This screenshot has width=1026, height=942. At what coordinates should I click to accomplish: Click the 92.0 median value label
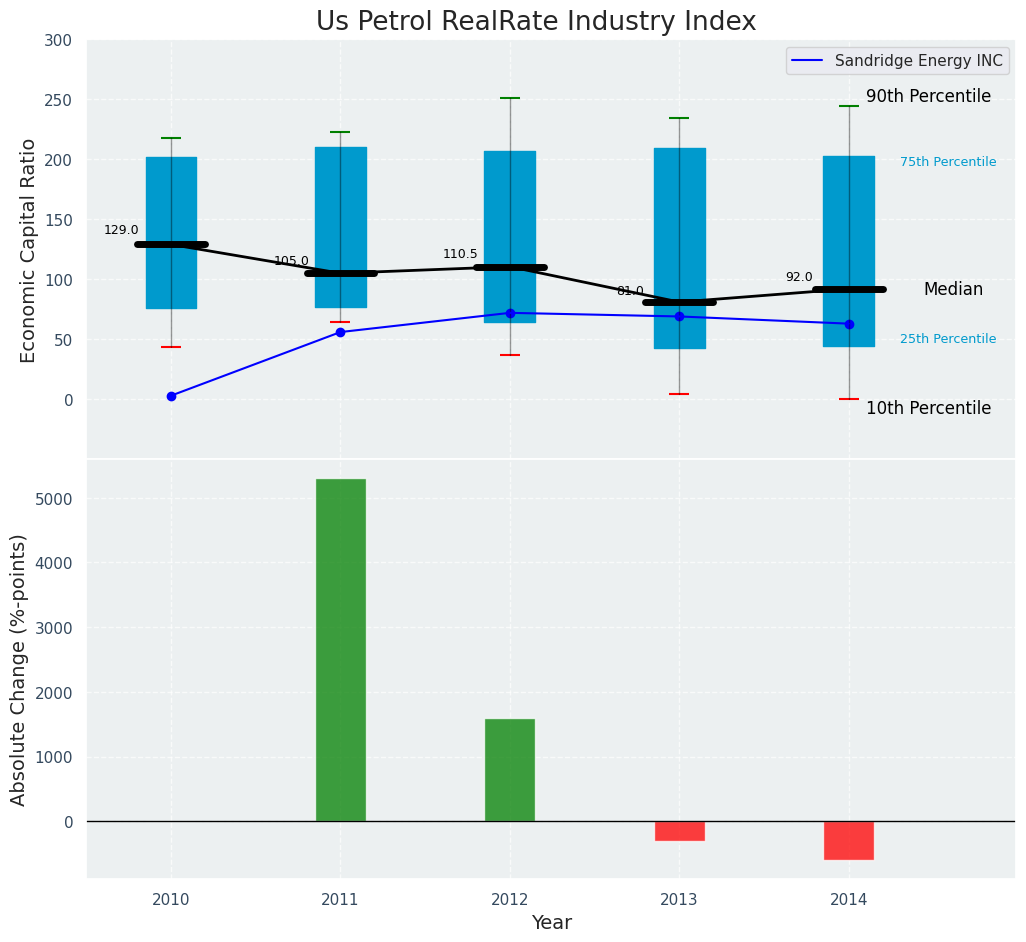[x=799, y=277]
